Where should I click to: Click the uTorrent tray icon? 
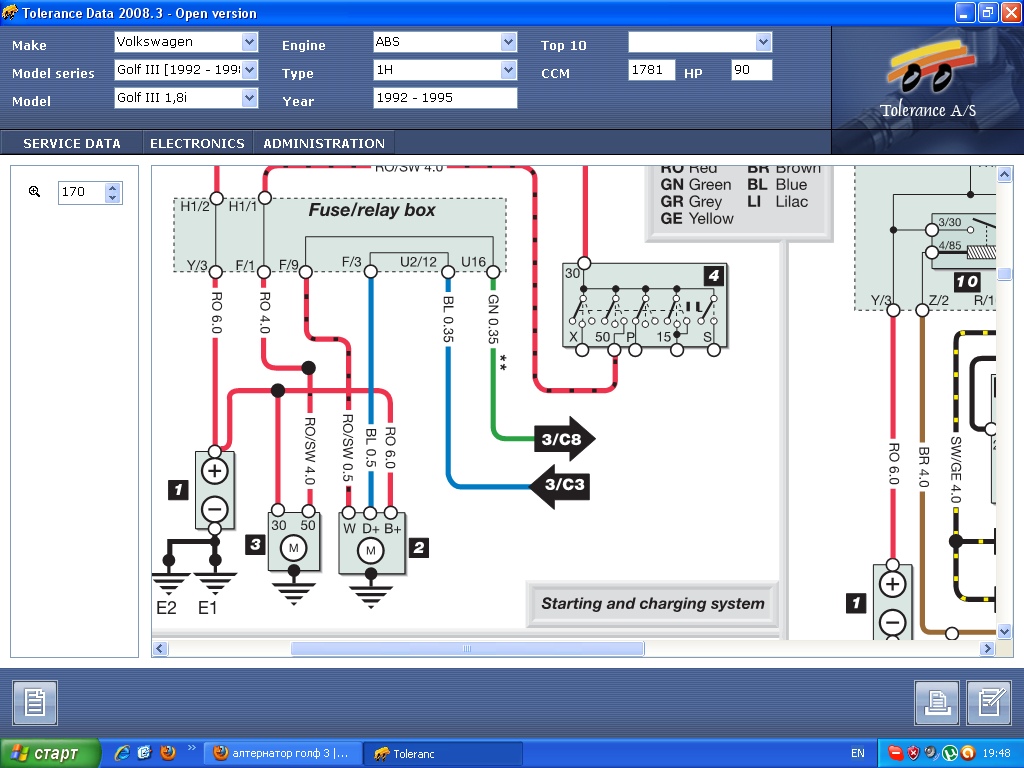(x=949, y=753)
